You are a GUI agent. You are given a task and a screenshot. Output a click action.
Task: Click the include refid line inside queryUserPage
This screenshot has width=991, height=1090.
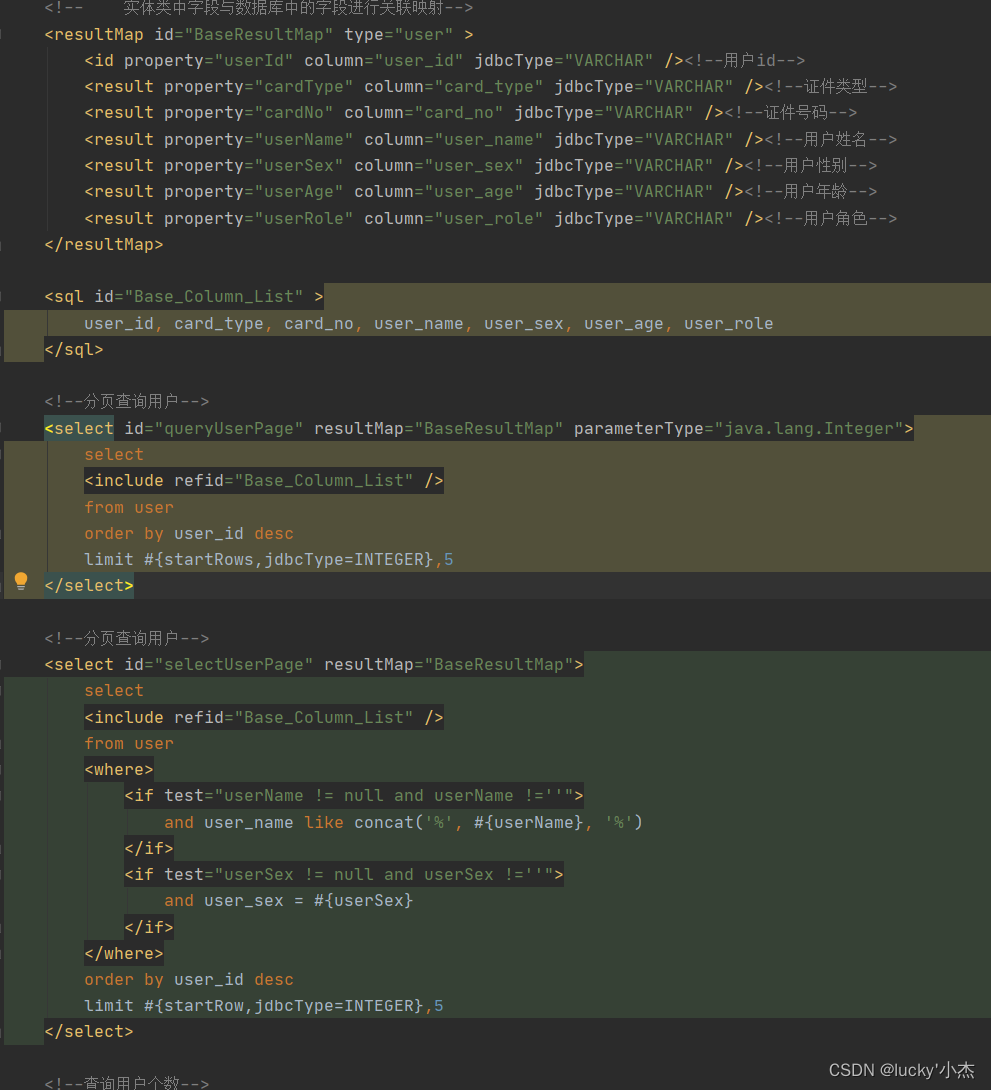pos(263,481)
